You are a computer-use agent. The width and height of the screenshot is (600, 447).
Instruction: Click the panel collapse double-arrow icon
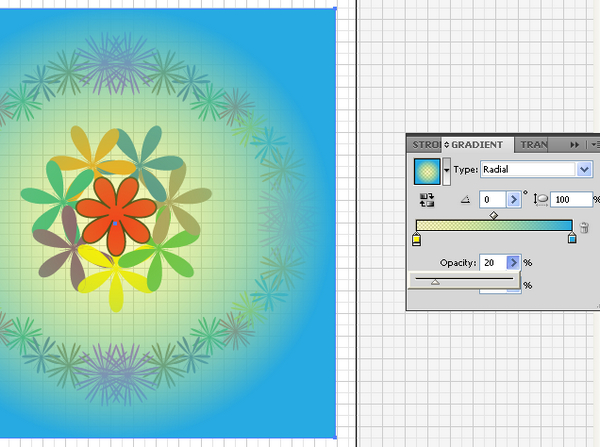click(x=574, y=145)
